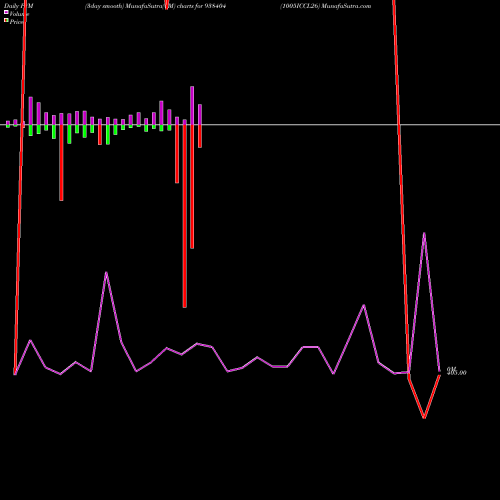Image resolution: width=500 pixels, height=500 pixels.
Task: Select the 'Volume' legend label
Action: pyautogui.click(x=19, y=14)
